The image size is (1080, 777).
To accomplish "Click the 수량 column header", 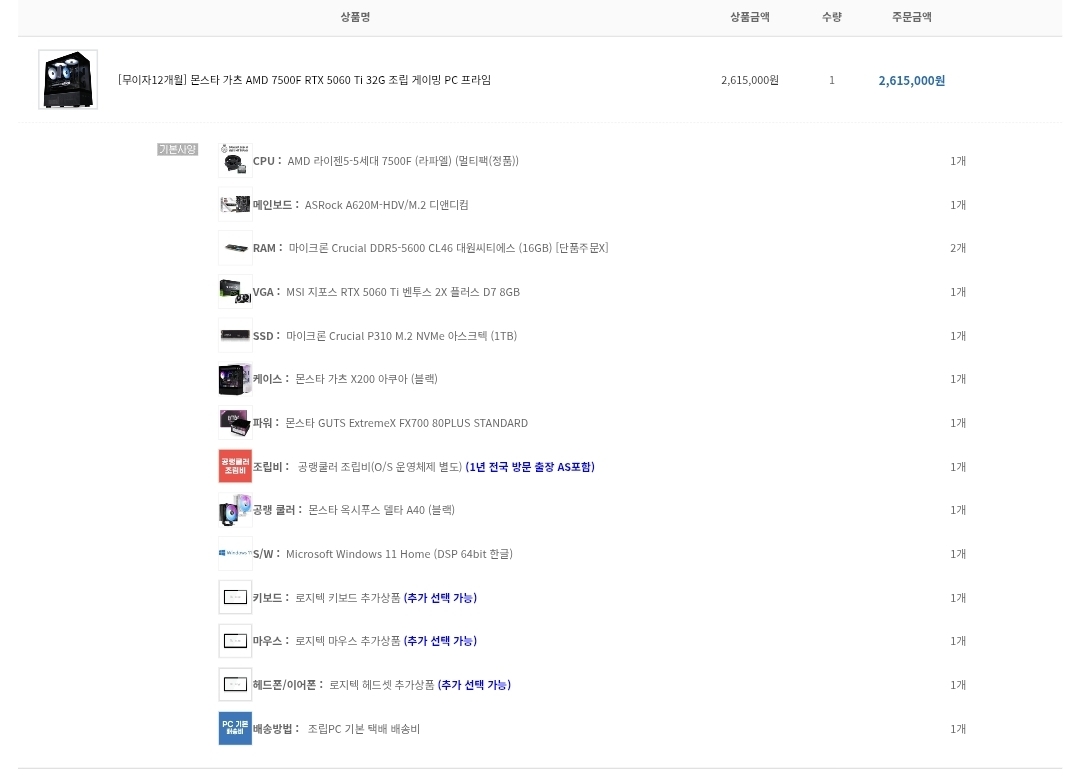I will 831,17.
